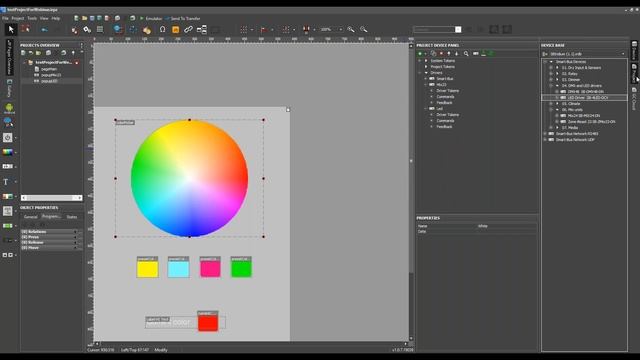Viewport: 640px width, 360px height.
Task: Open the Project side tab at right edge
Action: (634, 73)
